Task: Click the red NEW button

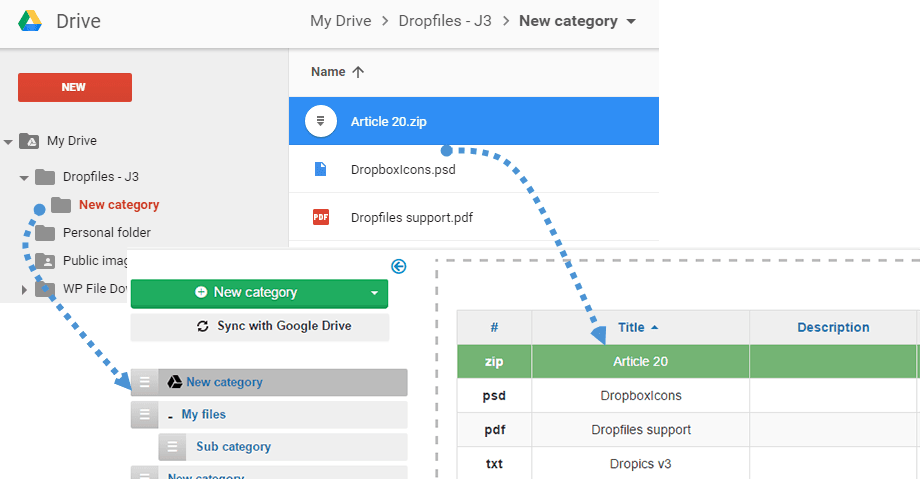Action: (75, 87)
